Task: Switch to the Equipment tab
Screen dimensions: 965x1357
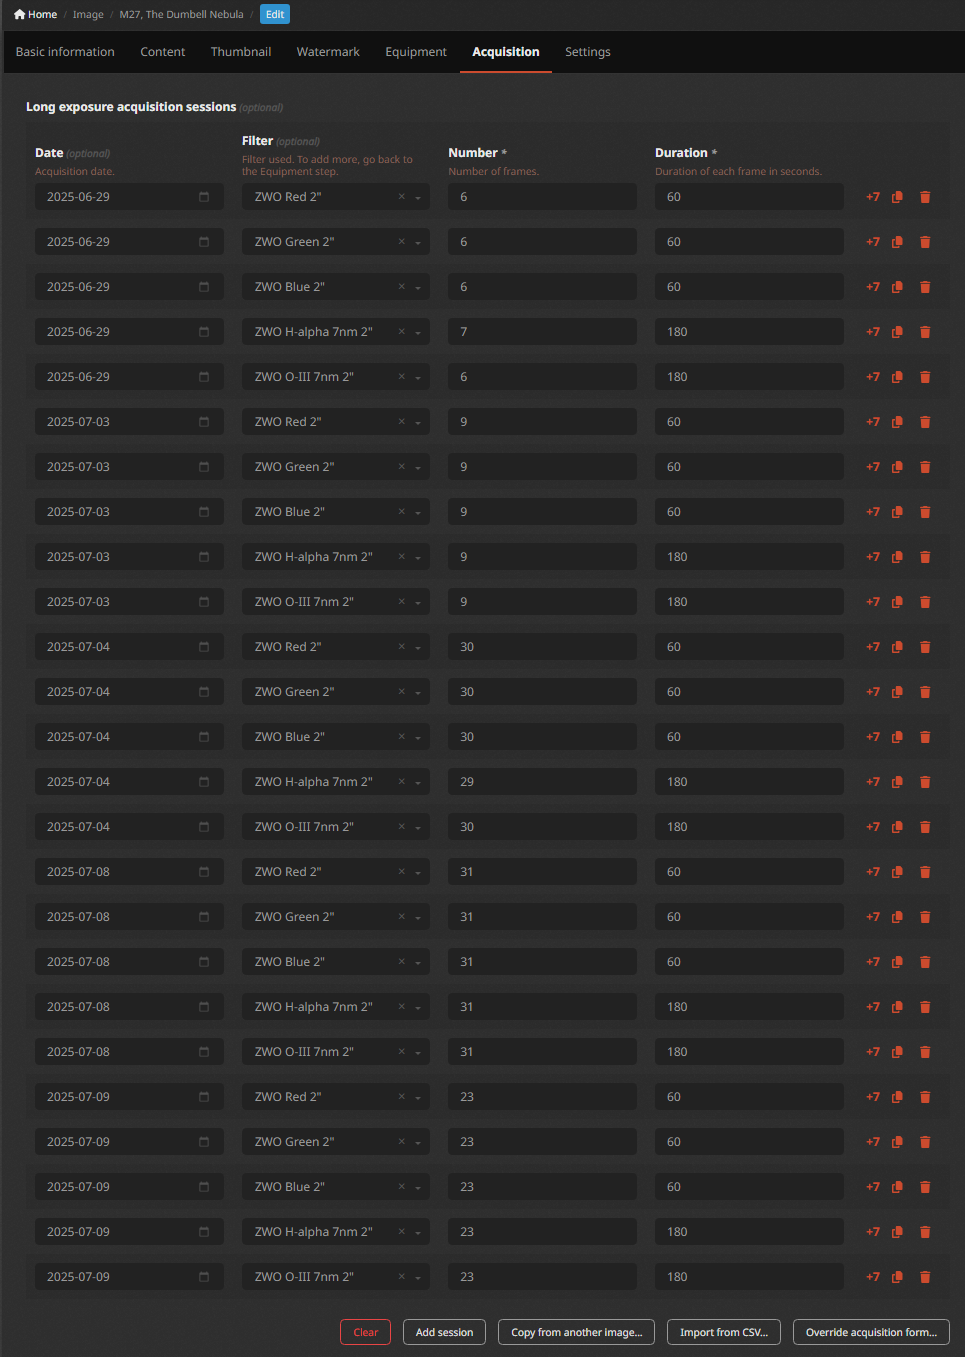Action: (416, 52)
